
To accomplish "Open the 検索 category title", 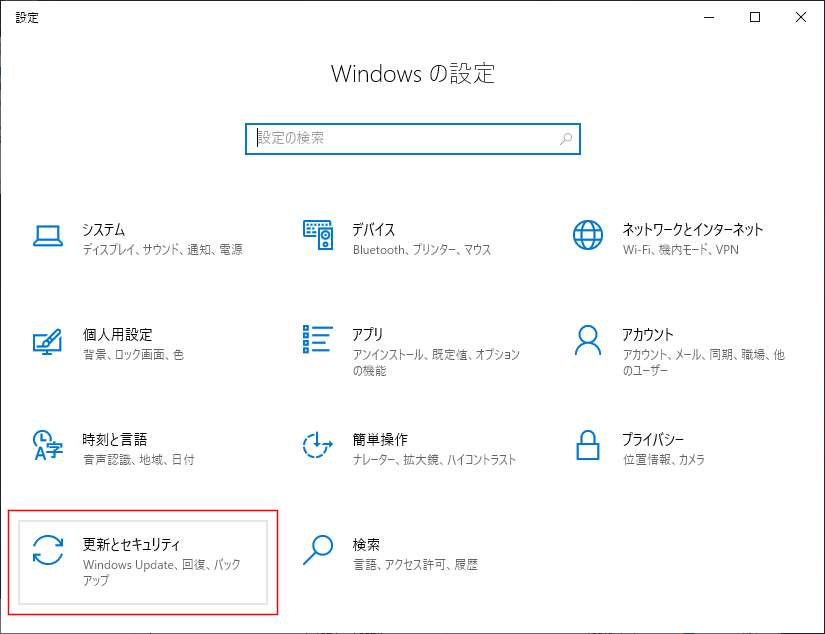I will coord(366,545).
